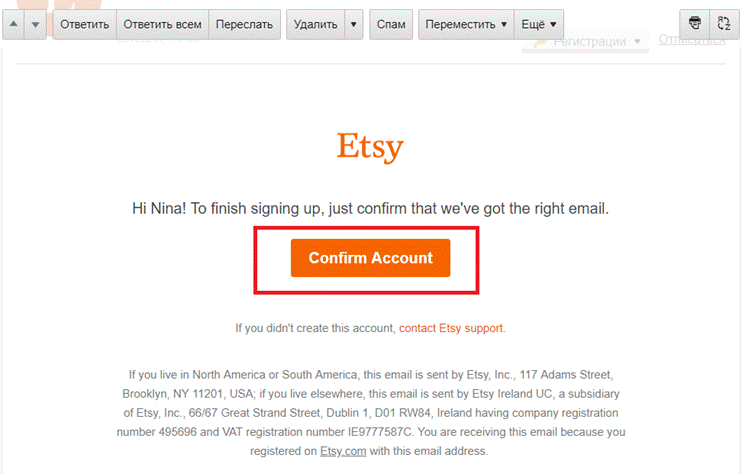This screenshot has height=474, width=755.
Task: Click the translate icon in toolbar
Action: (x=724, y=24)
